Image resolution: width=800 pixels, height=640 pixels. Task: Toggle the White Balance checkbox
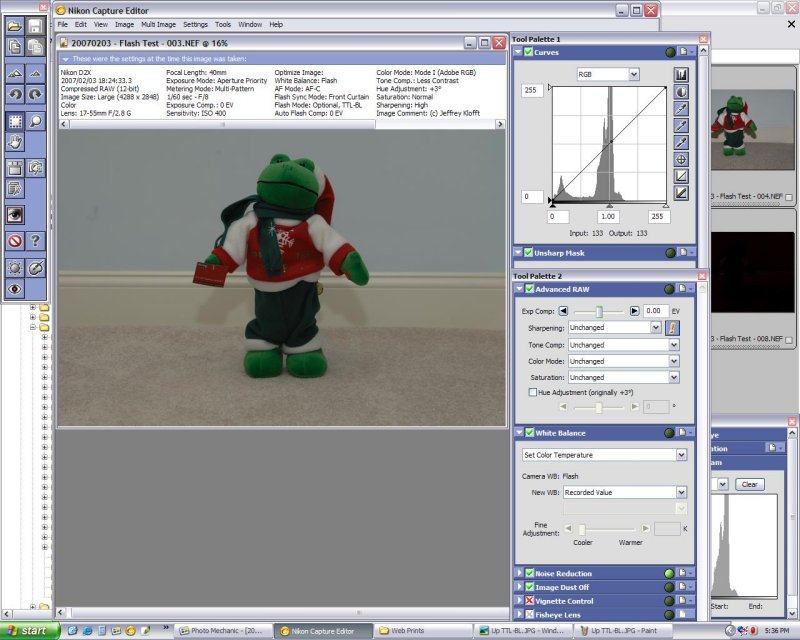tap(530, 433)
